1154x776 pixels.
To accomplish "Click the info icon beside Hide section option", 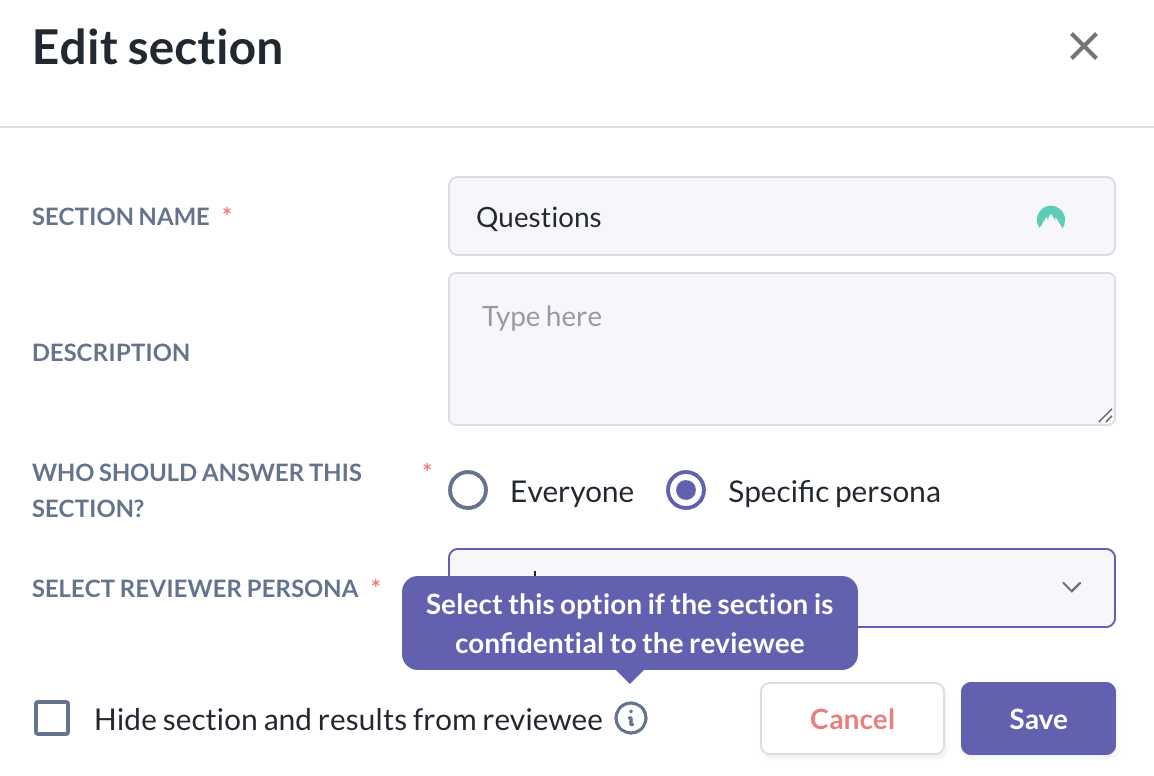I will tap(631, 718).
